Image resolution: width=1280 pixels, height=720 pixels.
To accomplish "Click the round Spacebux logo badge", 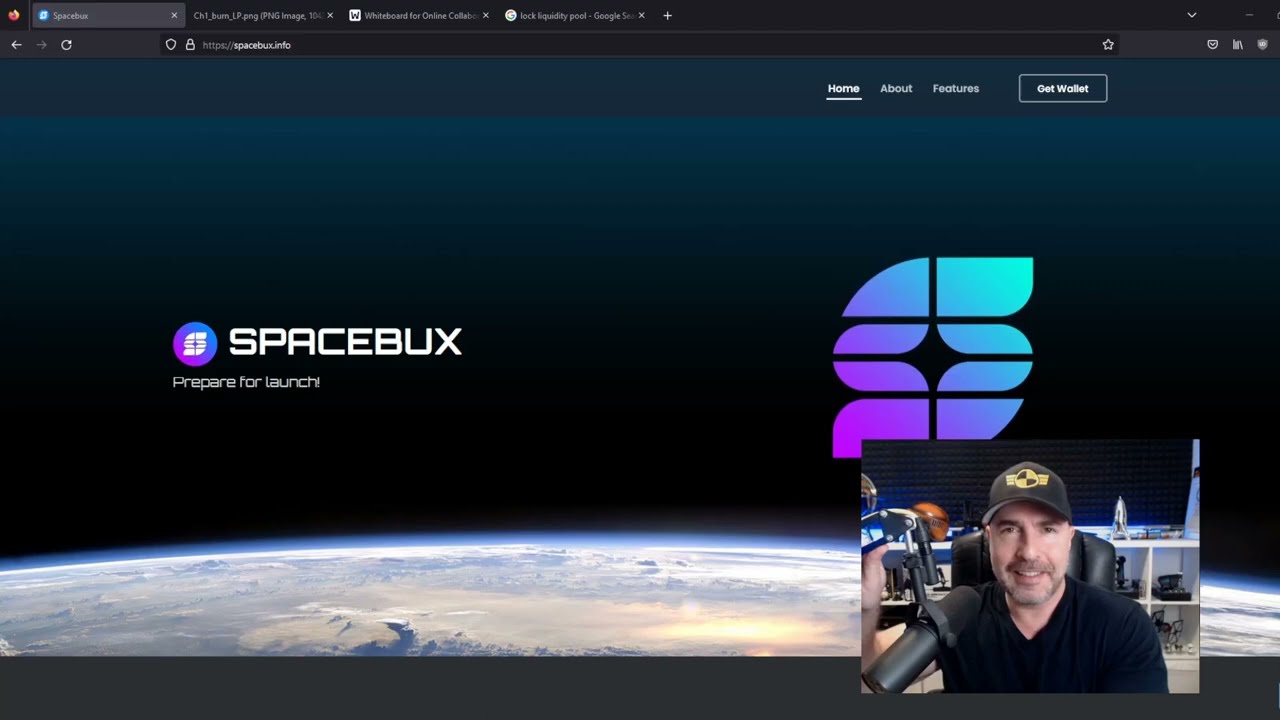I will coord(195,344).
